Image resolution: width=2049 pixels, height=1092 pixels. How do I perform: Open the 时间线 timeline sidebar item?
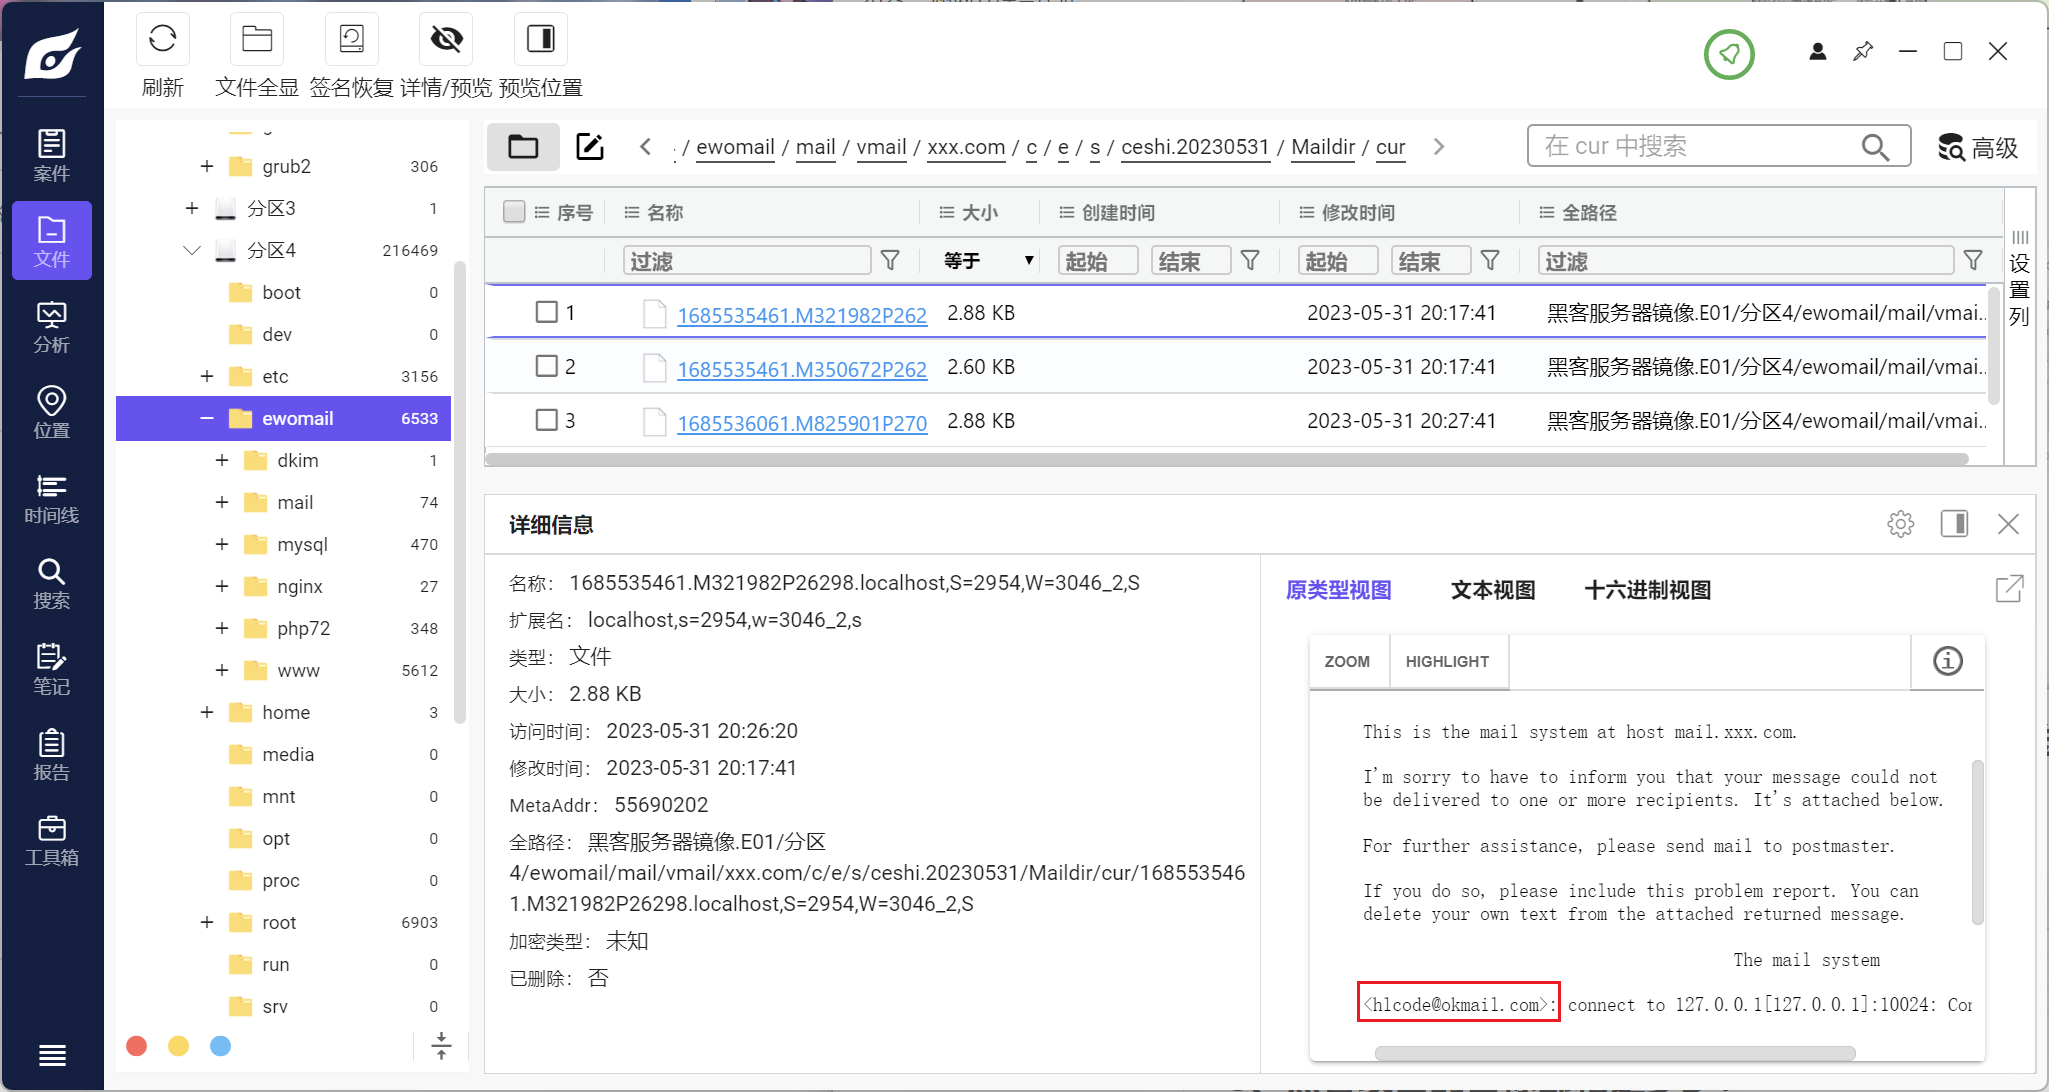(x=52, y=498)
